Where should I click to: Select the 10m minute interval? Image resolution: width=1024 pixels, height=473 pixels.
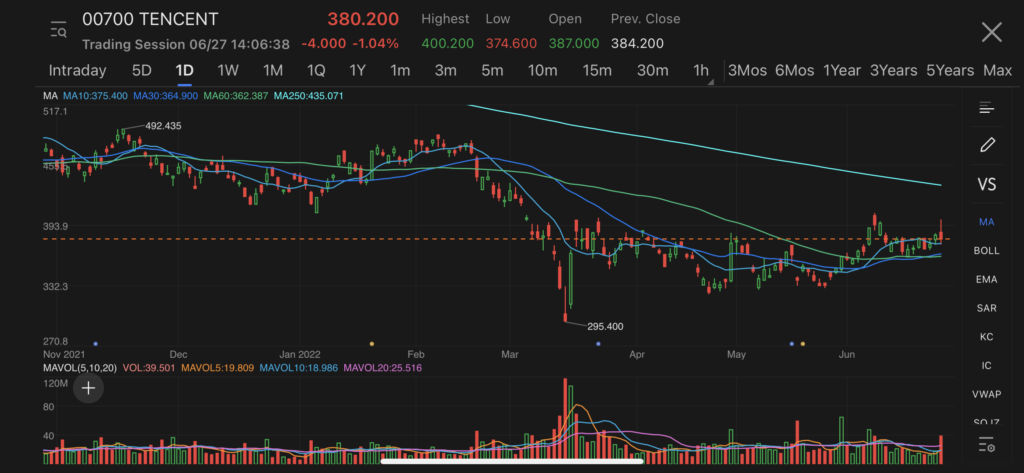pyautogui.click(x=543, y=70)
